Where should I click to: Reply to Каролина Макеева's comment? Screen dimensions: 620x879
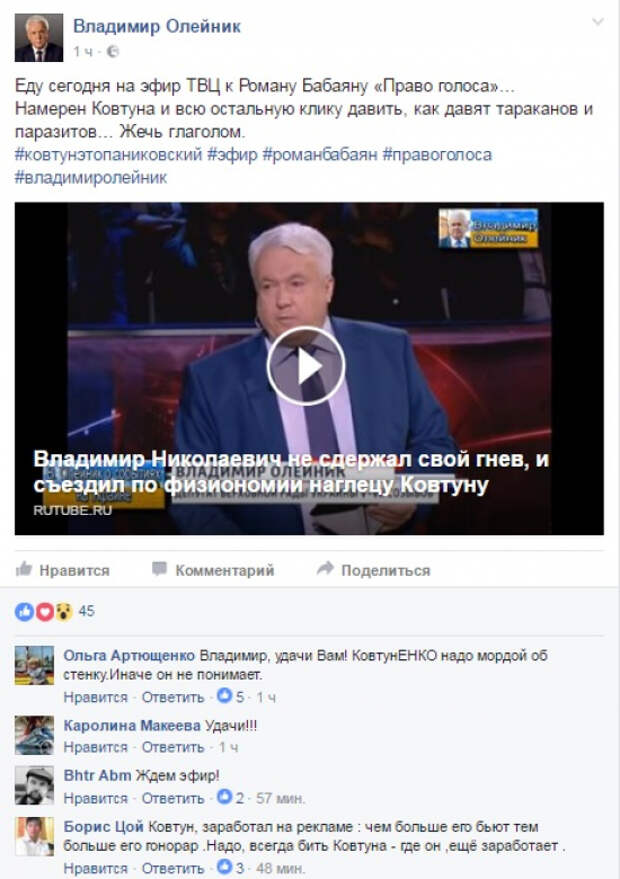173,747
